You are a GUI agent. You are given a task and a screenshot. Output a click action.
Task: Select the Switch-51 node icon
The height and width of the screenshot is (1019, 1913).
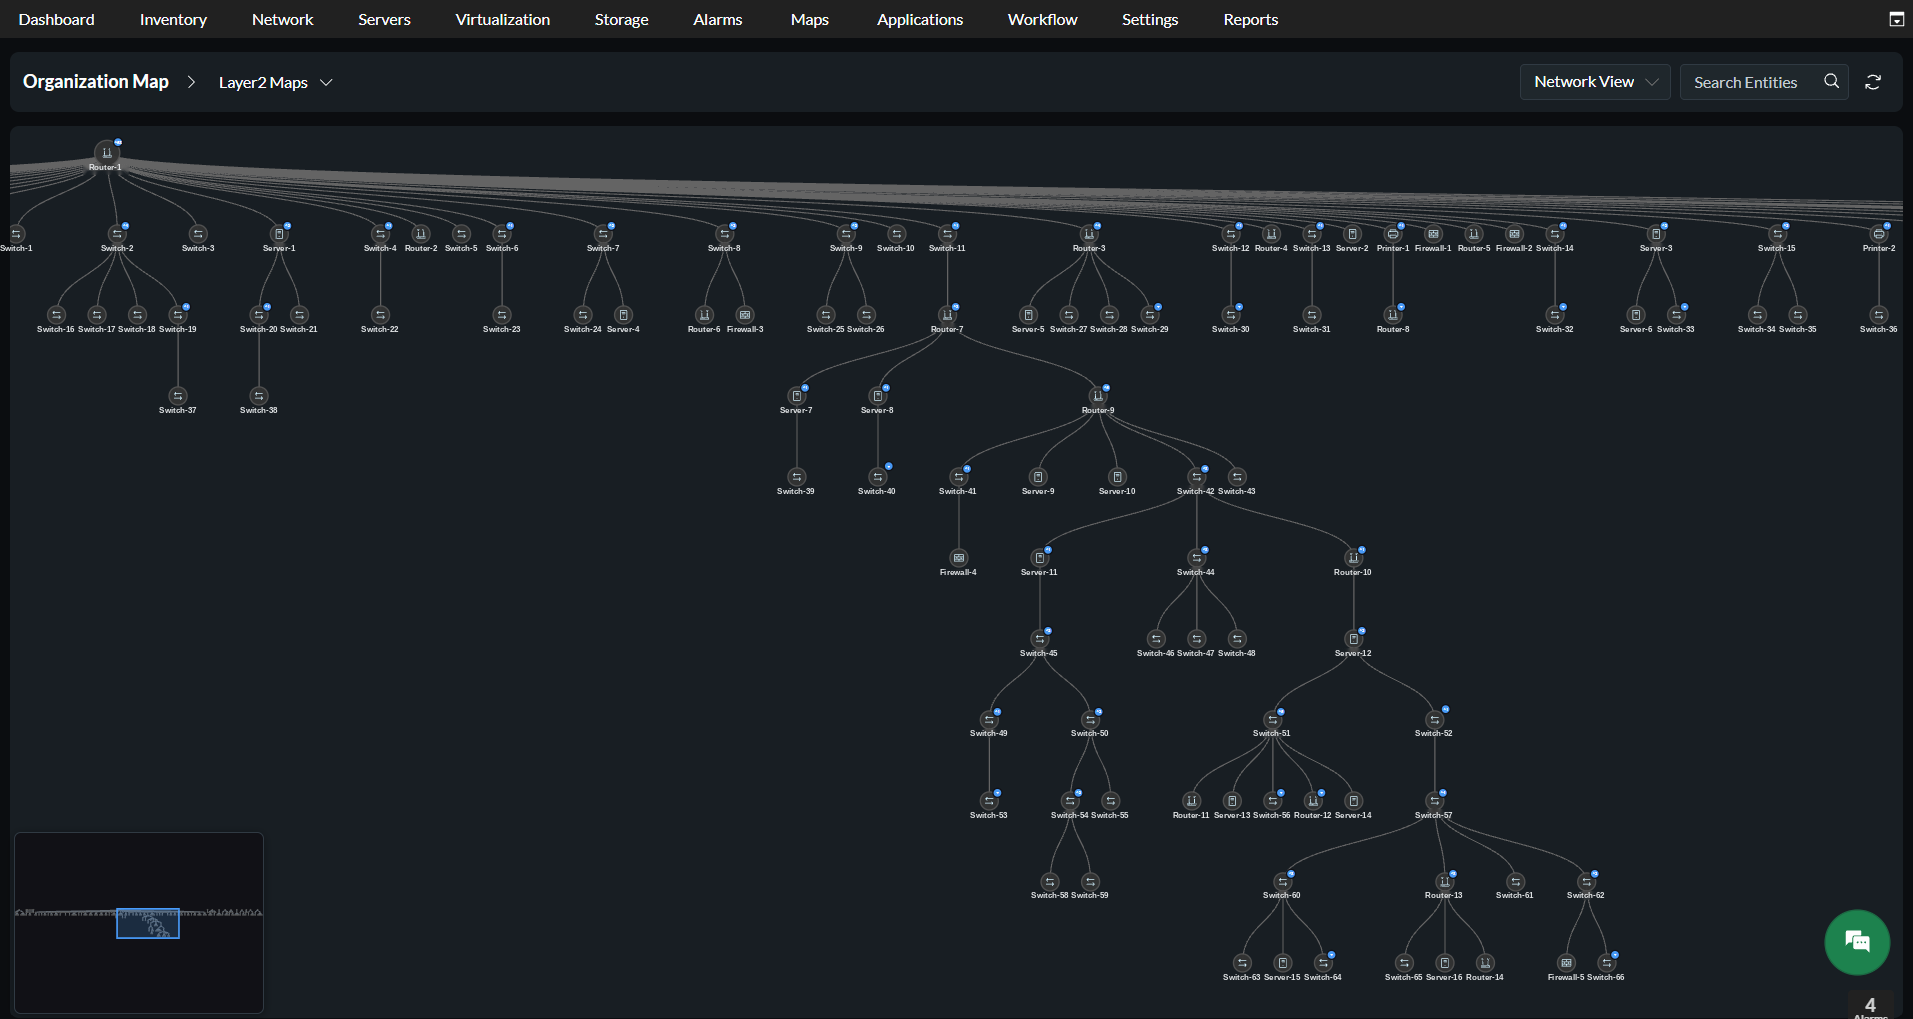(1273, 720)
